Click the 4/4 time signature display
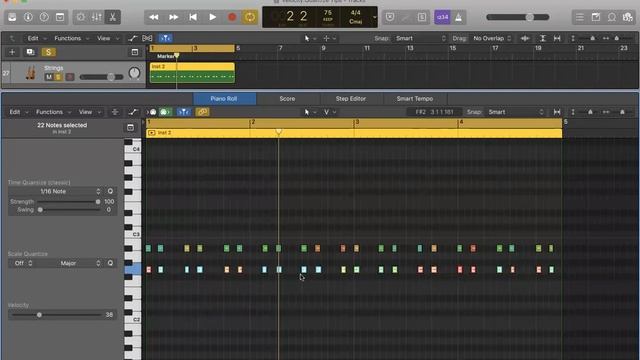The image size is (640, 360). (356, 13)
